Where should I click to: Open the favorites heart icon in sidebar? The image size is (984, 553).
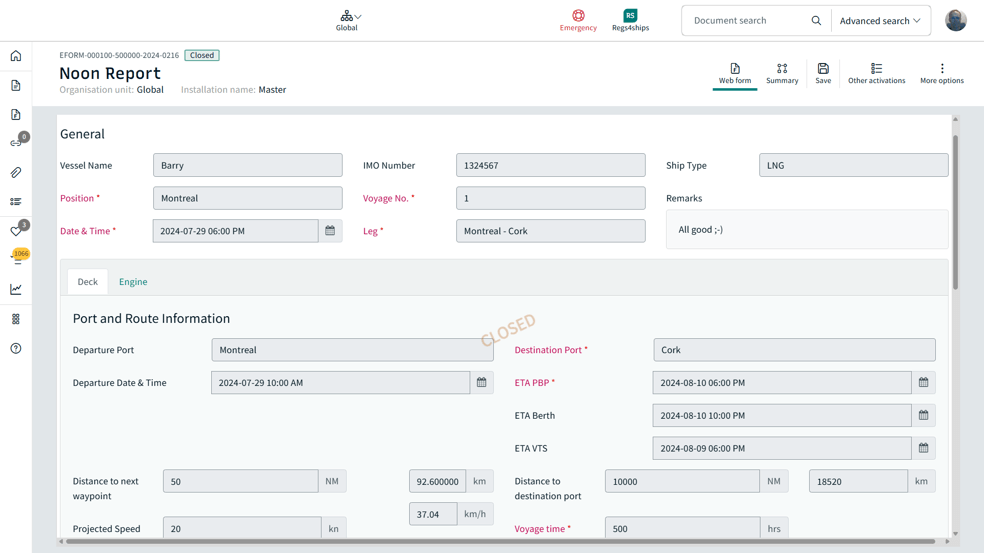click(x=16, y=231)
